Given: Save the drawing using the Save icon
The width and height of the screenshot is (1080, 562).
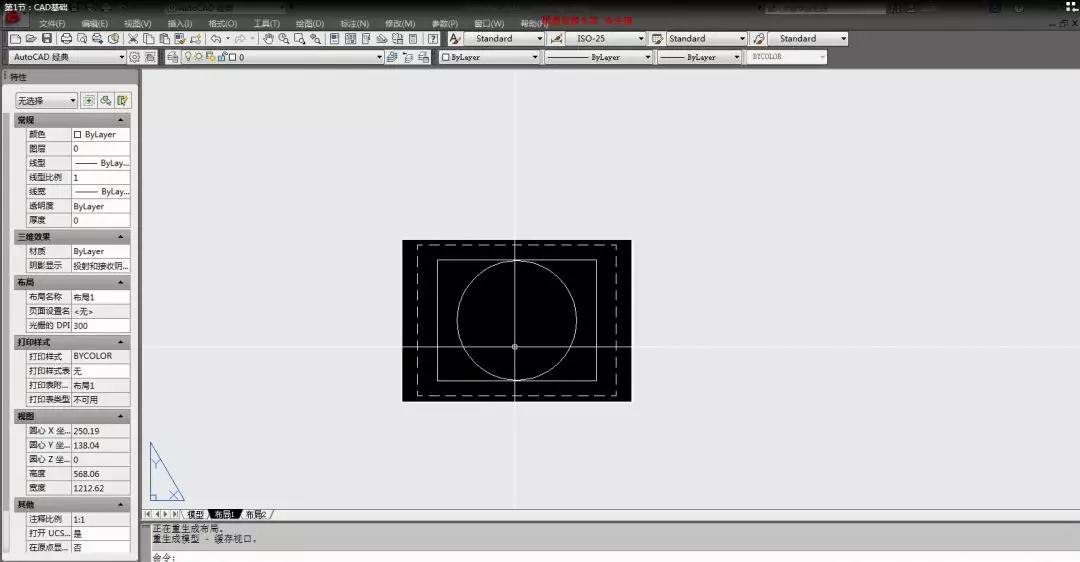Looking at the screenshot, I should click(47, 39).
